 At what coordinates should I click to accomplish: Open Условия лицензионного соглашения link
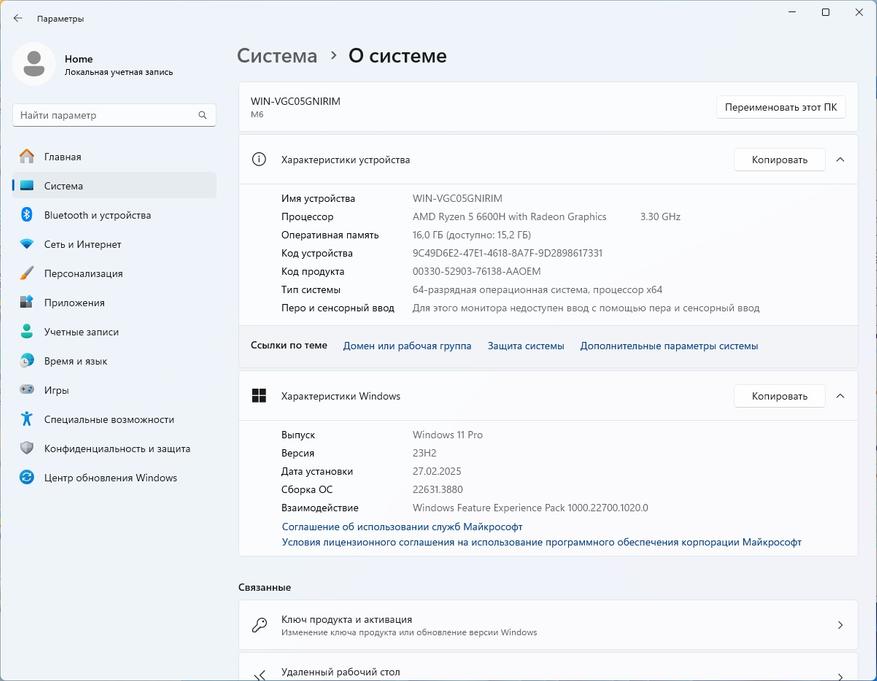(541, 542)
